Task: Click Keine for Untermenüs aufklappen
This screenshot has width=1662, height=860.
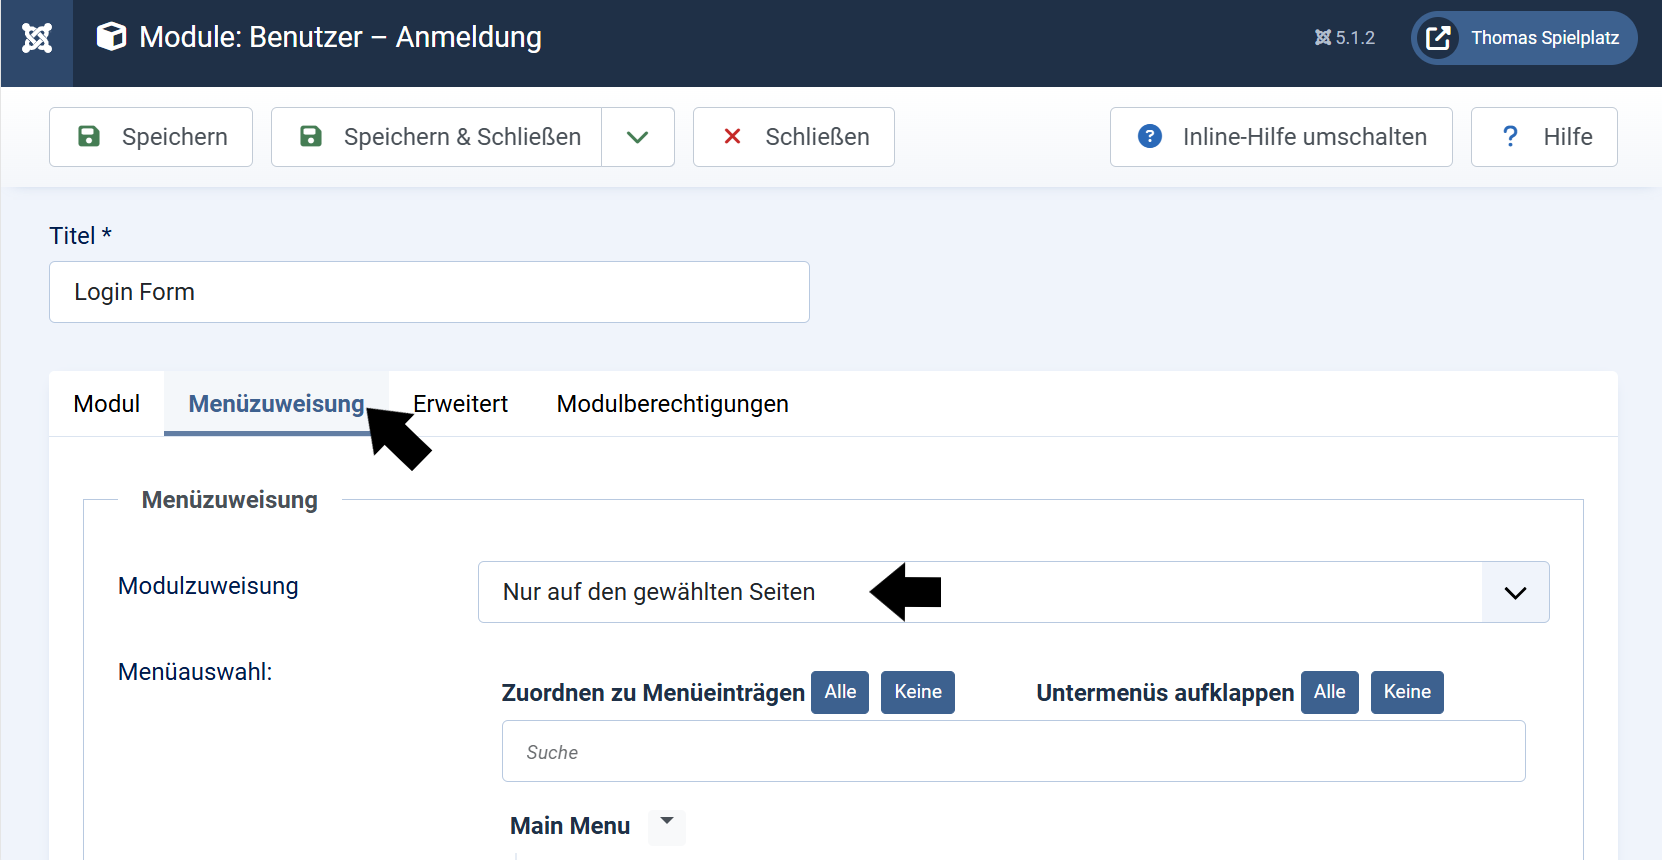Action: [1407, 692]
